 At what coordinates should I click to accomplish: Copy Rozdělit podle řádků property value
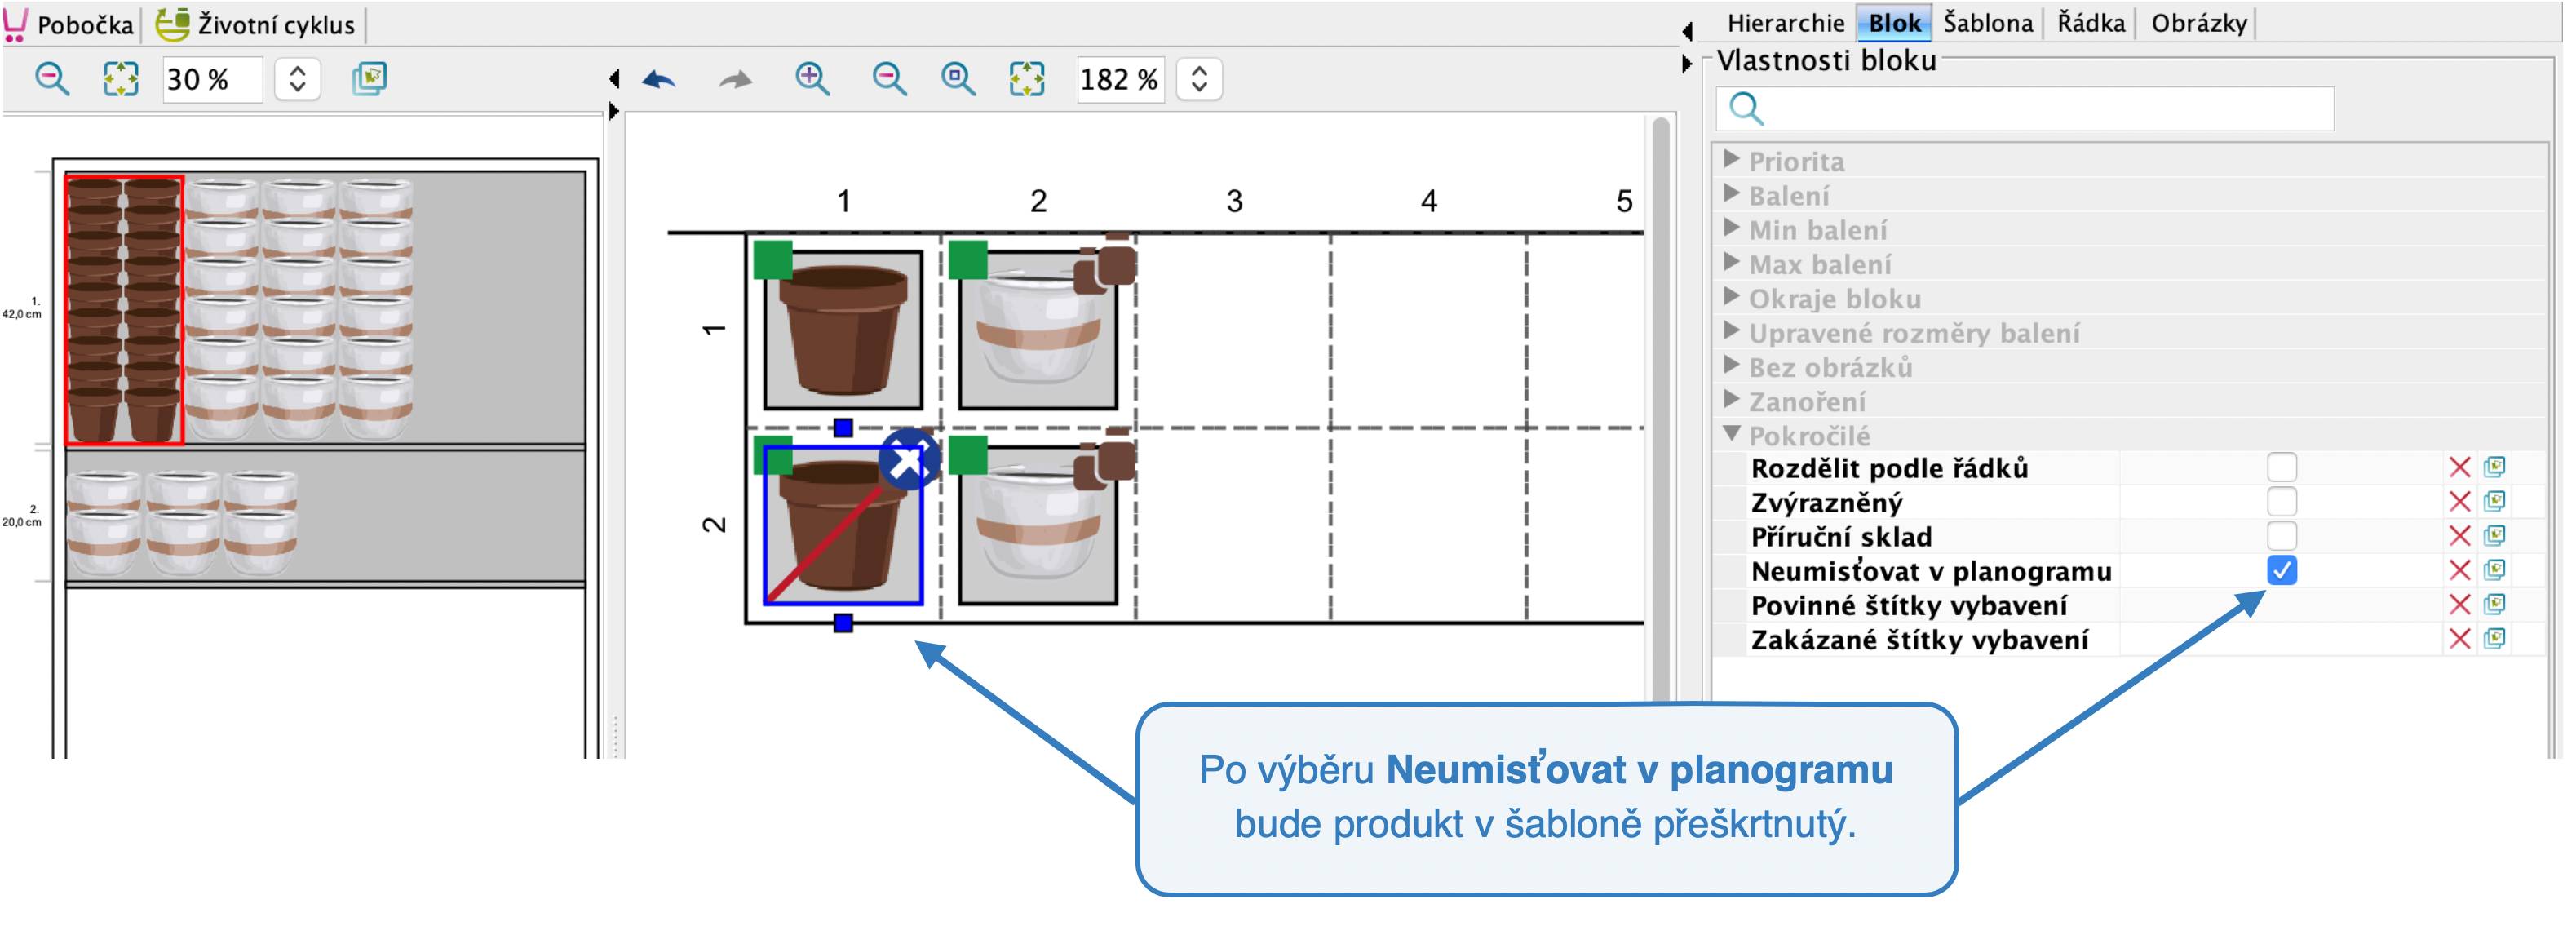[x=2494, y=467]
